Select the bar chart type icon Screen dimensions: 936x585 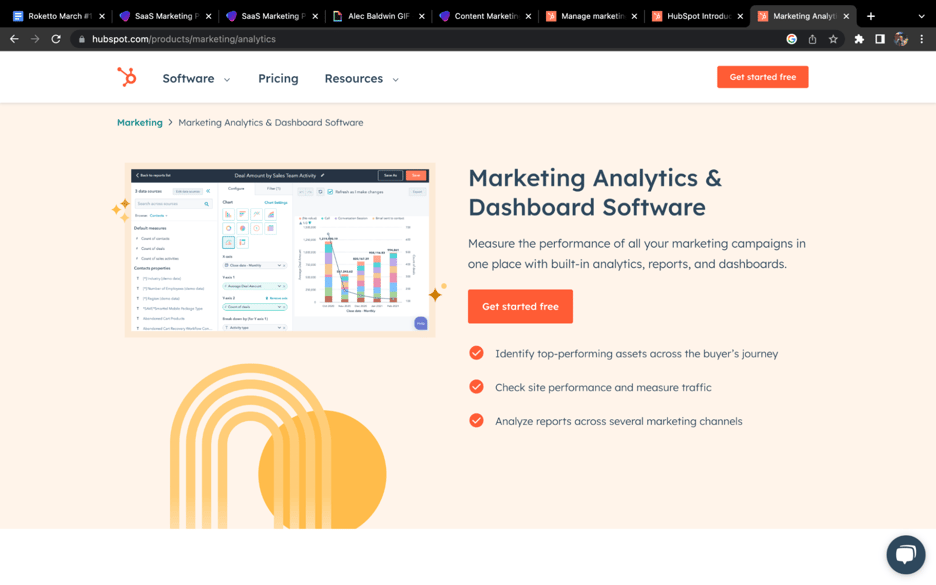(228, 215)
